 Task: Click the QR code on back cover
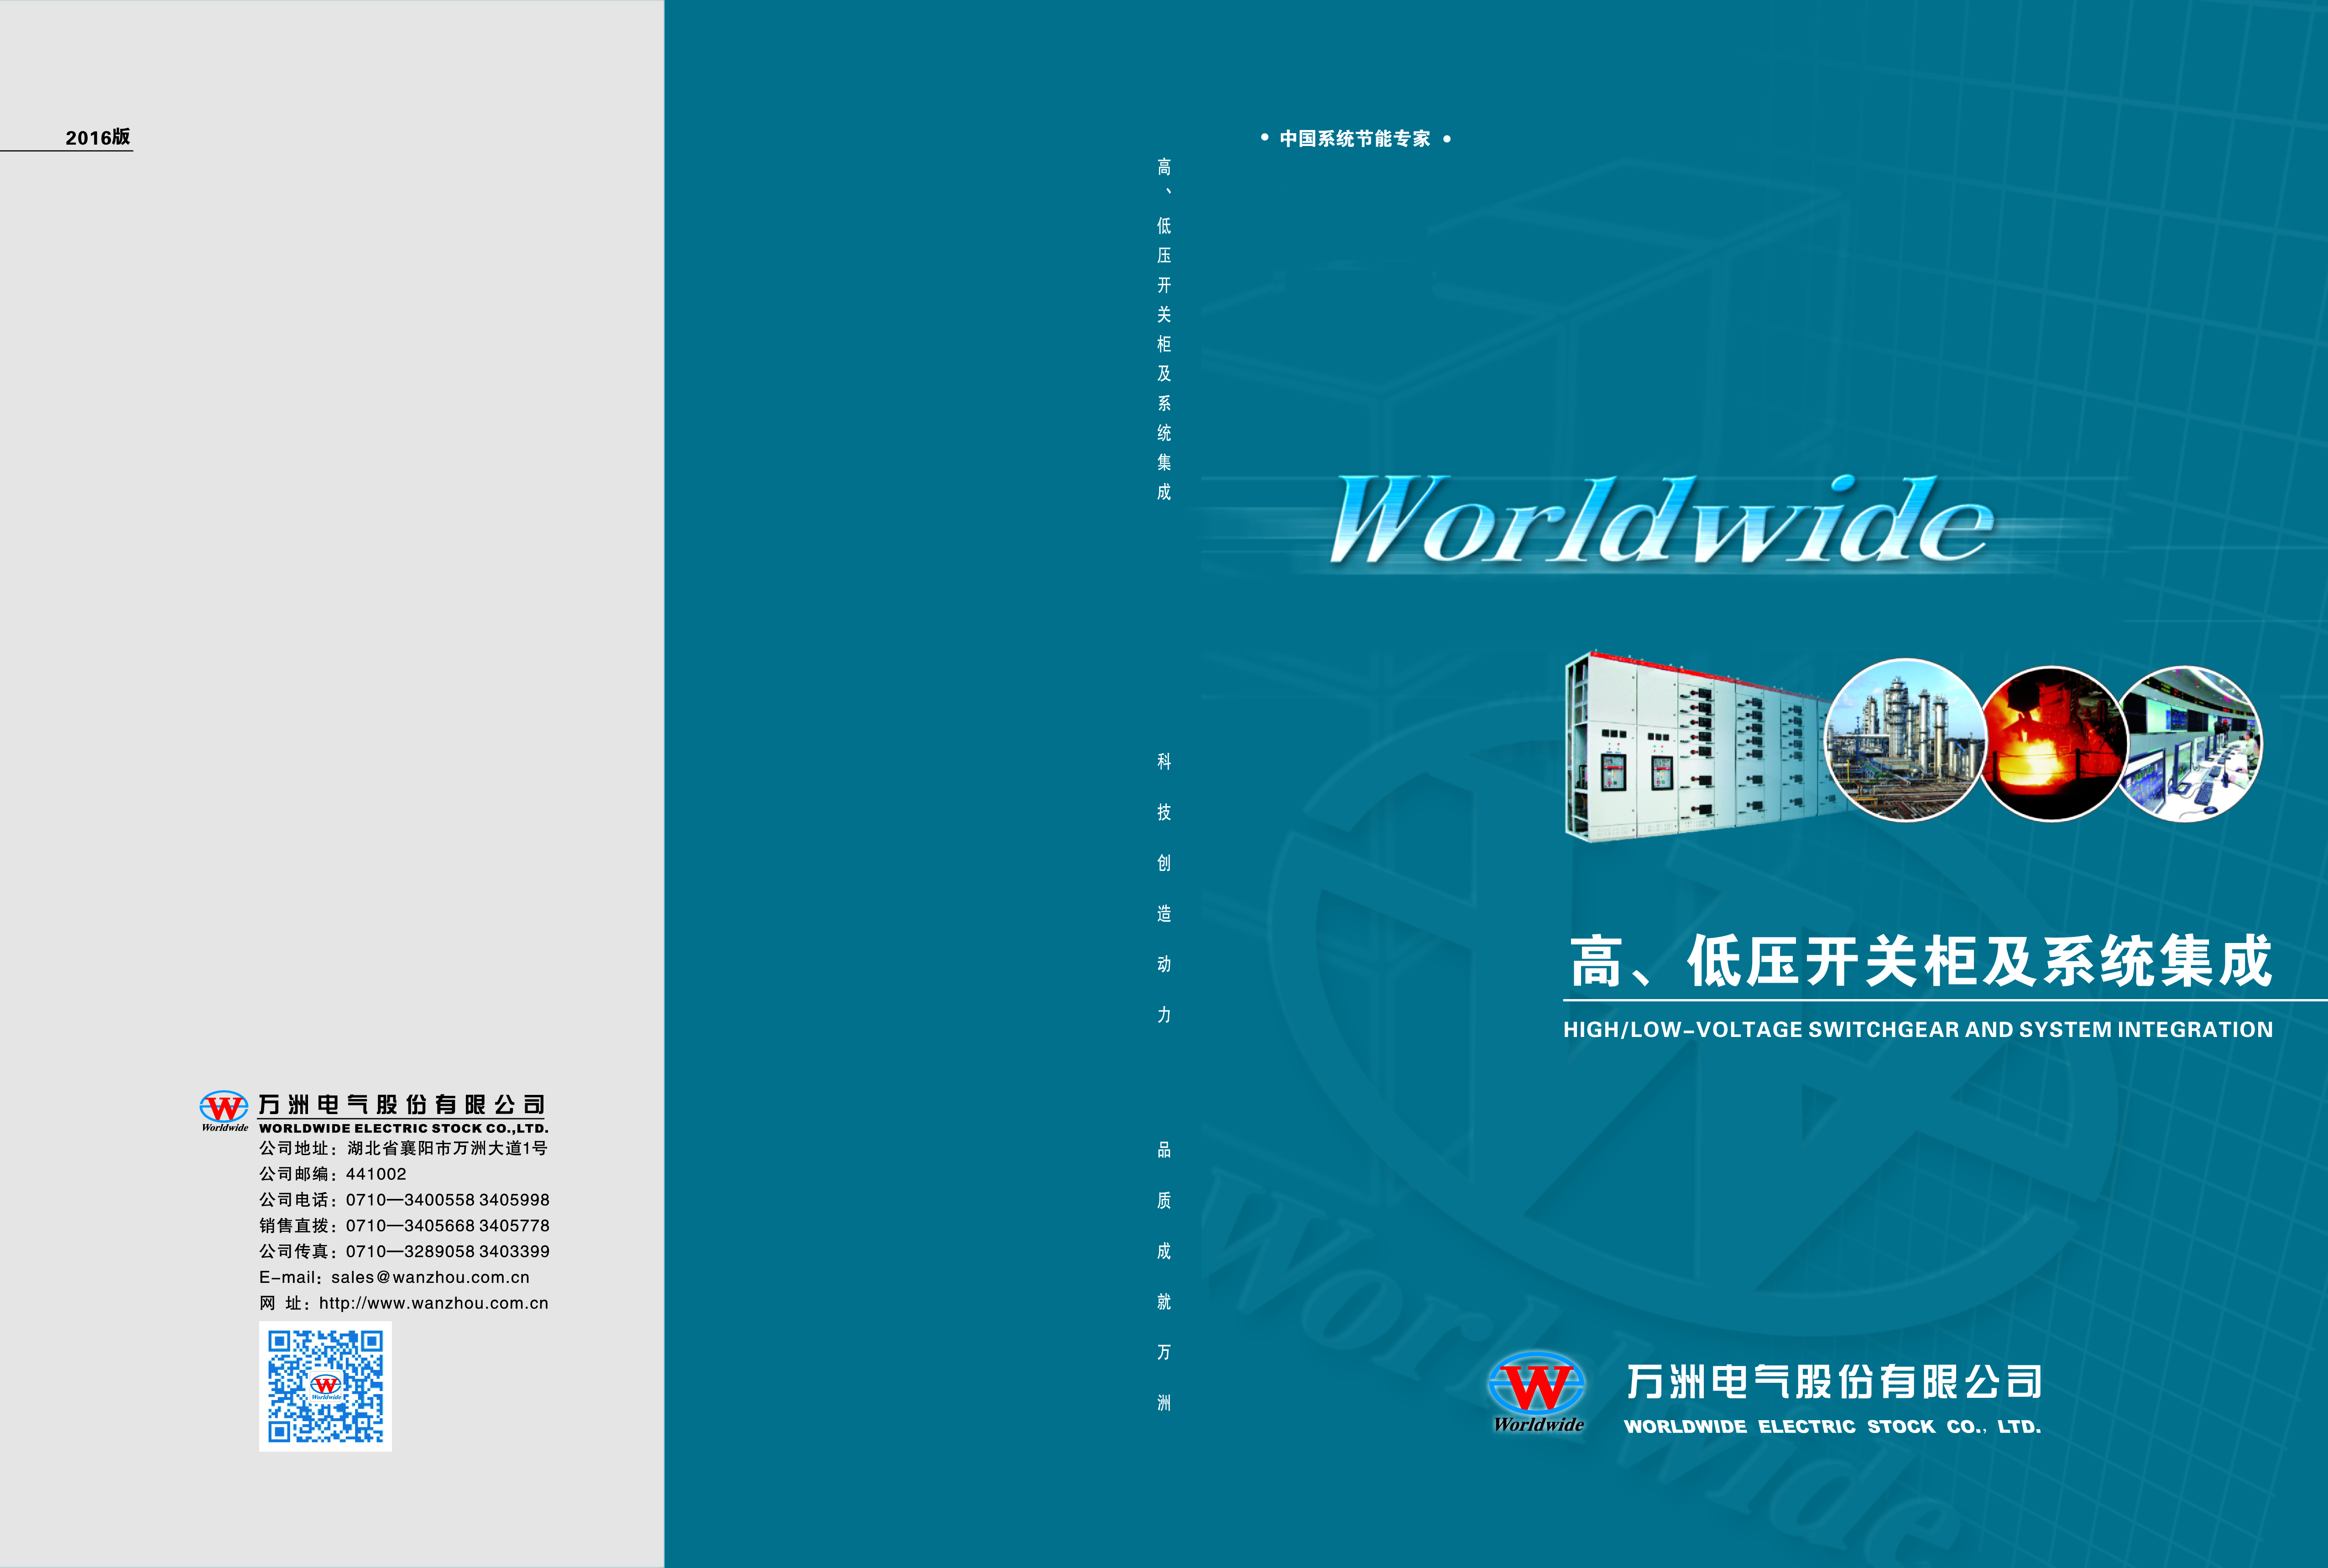click(325, 1386)
